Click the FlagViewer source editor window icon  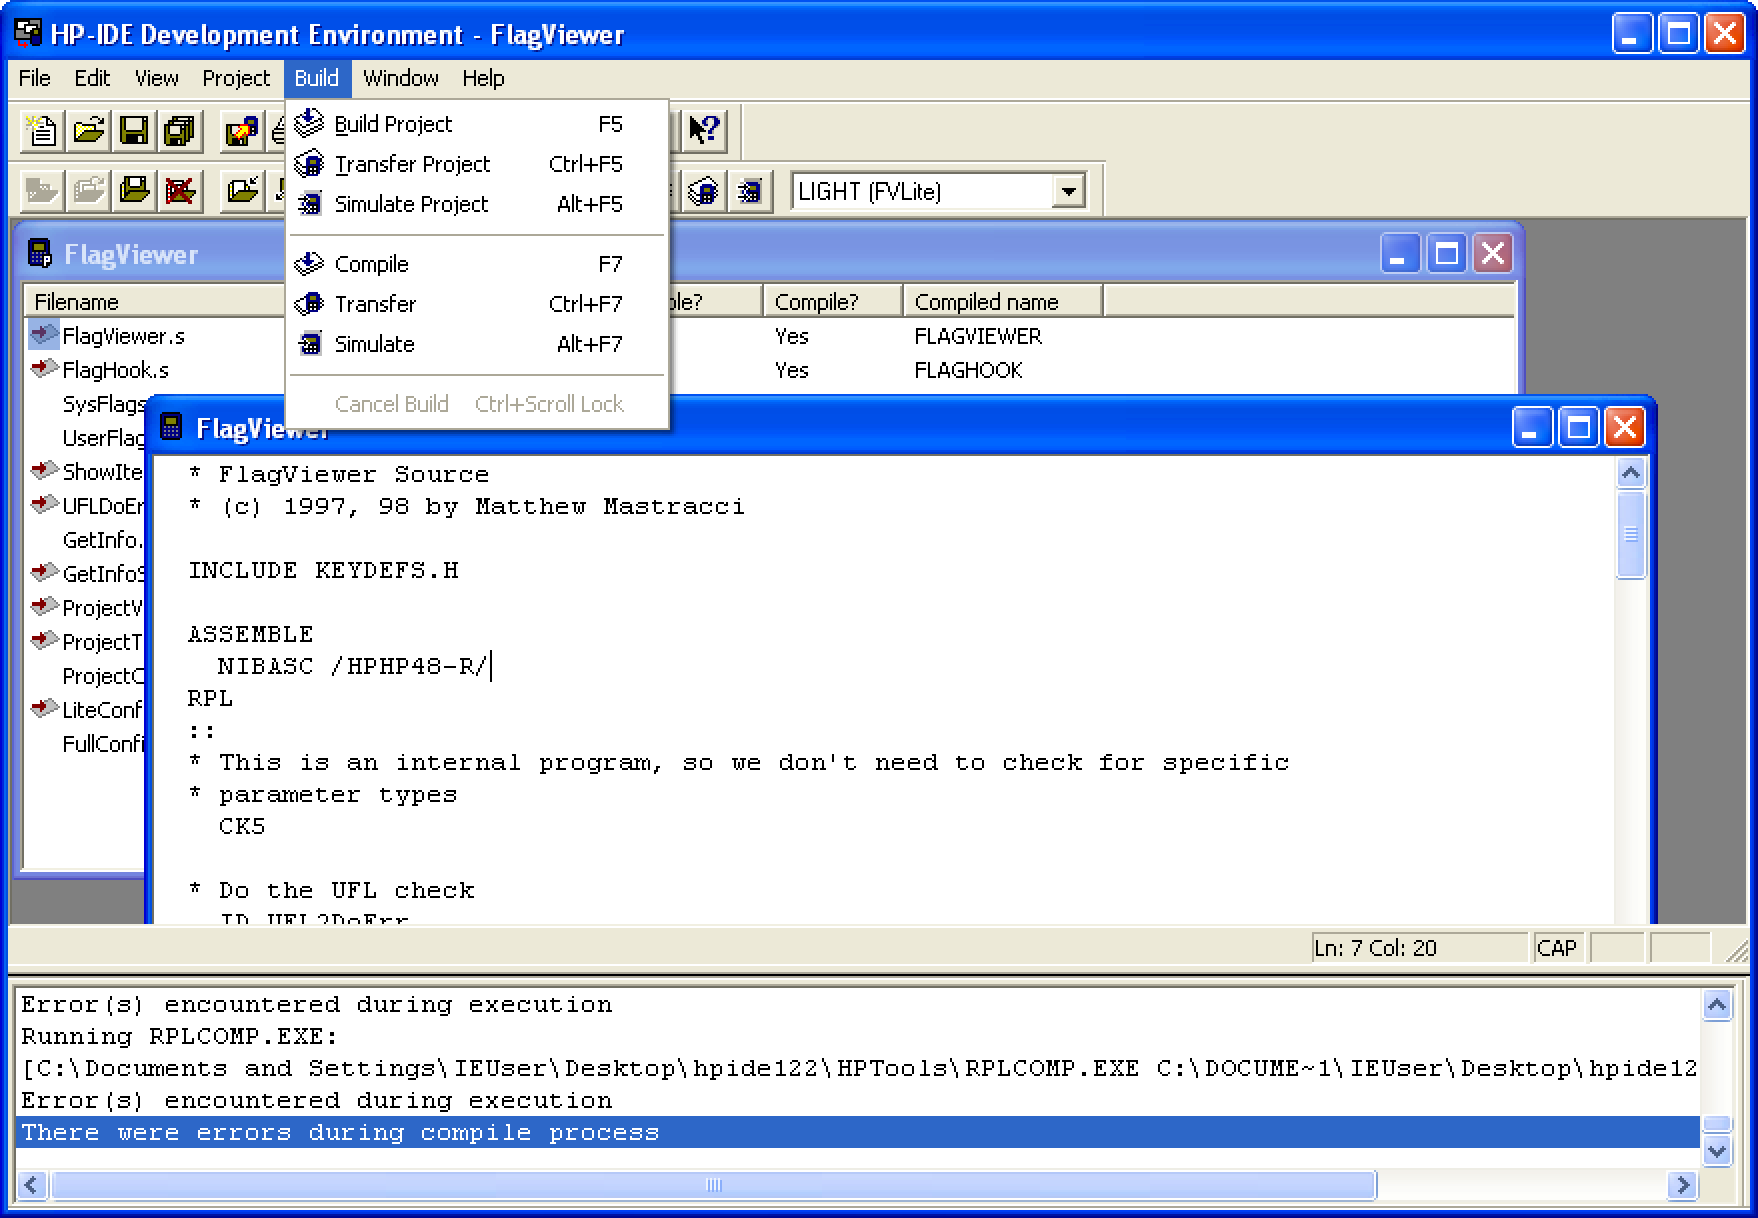pyautogui.click(x=171, y=427)
